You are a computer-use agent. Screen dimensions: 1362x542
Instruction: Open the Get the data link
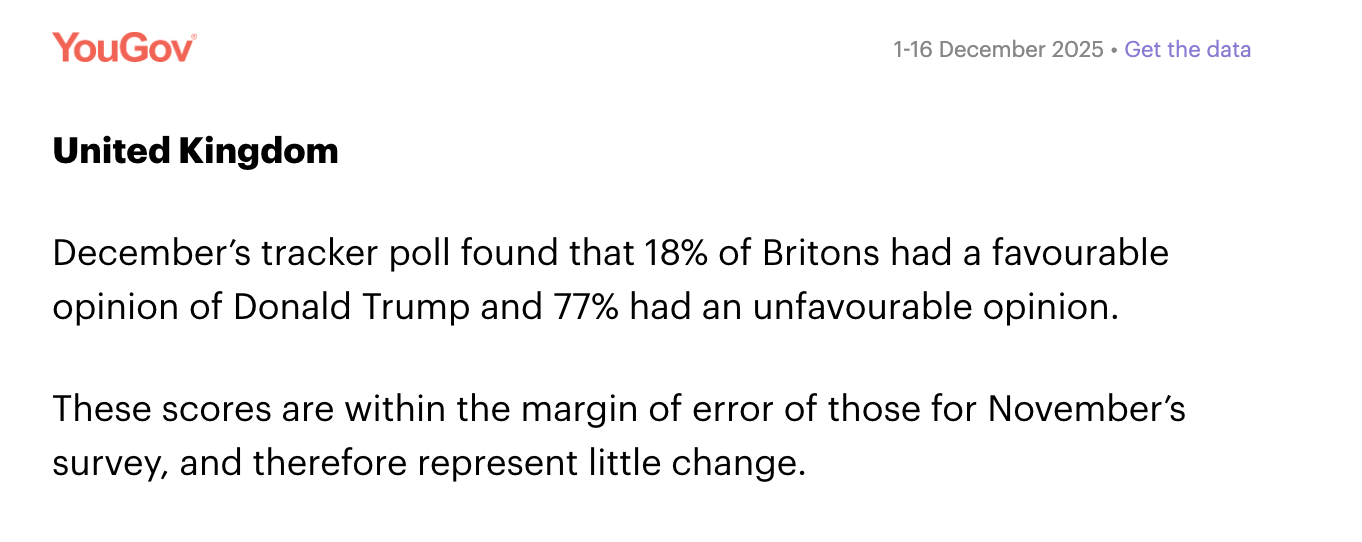click(1187, 49)
